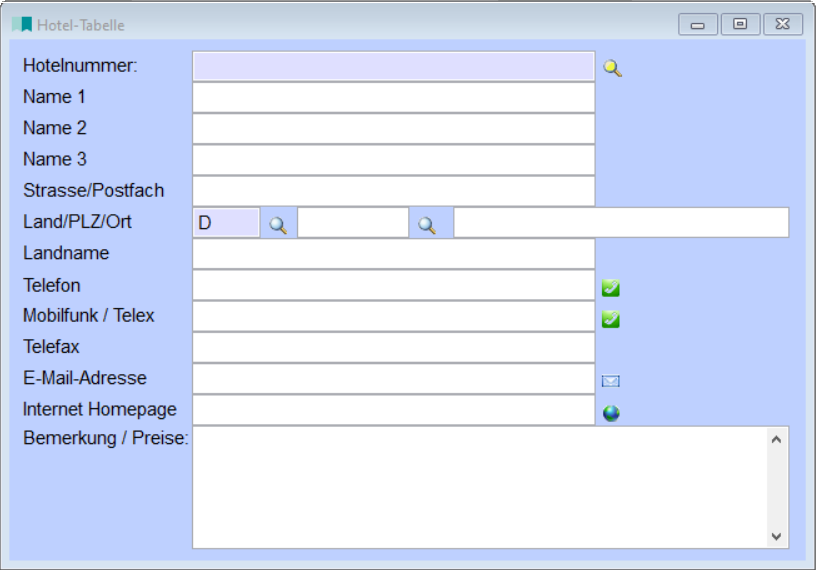The image size is (816, 570).
Task: Click the Hotel-Tabelle window title icon
Action: pyautogui.click(x=22, y=25)
